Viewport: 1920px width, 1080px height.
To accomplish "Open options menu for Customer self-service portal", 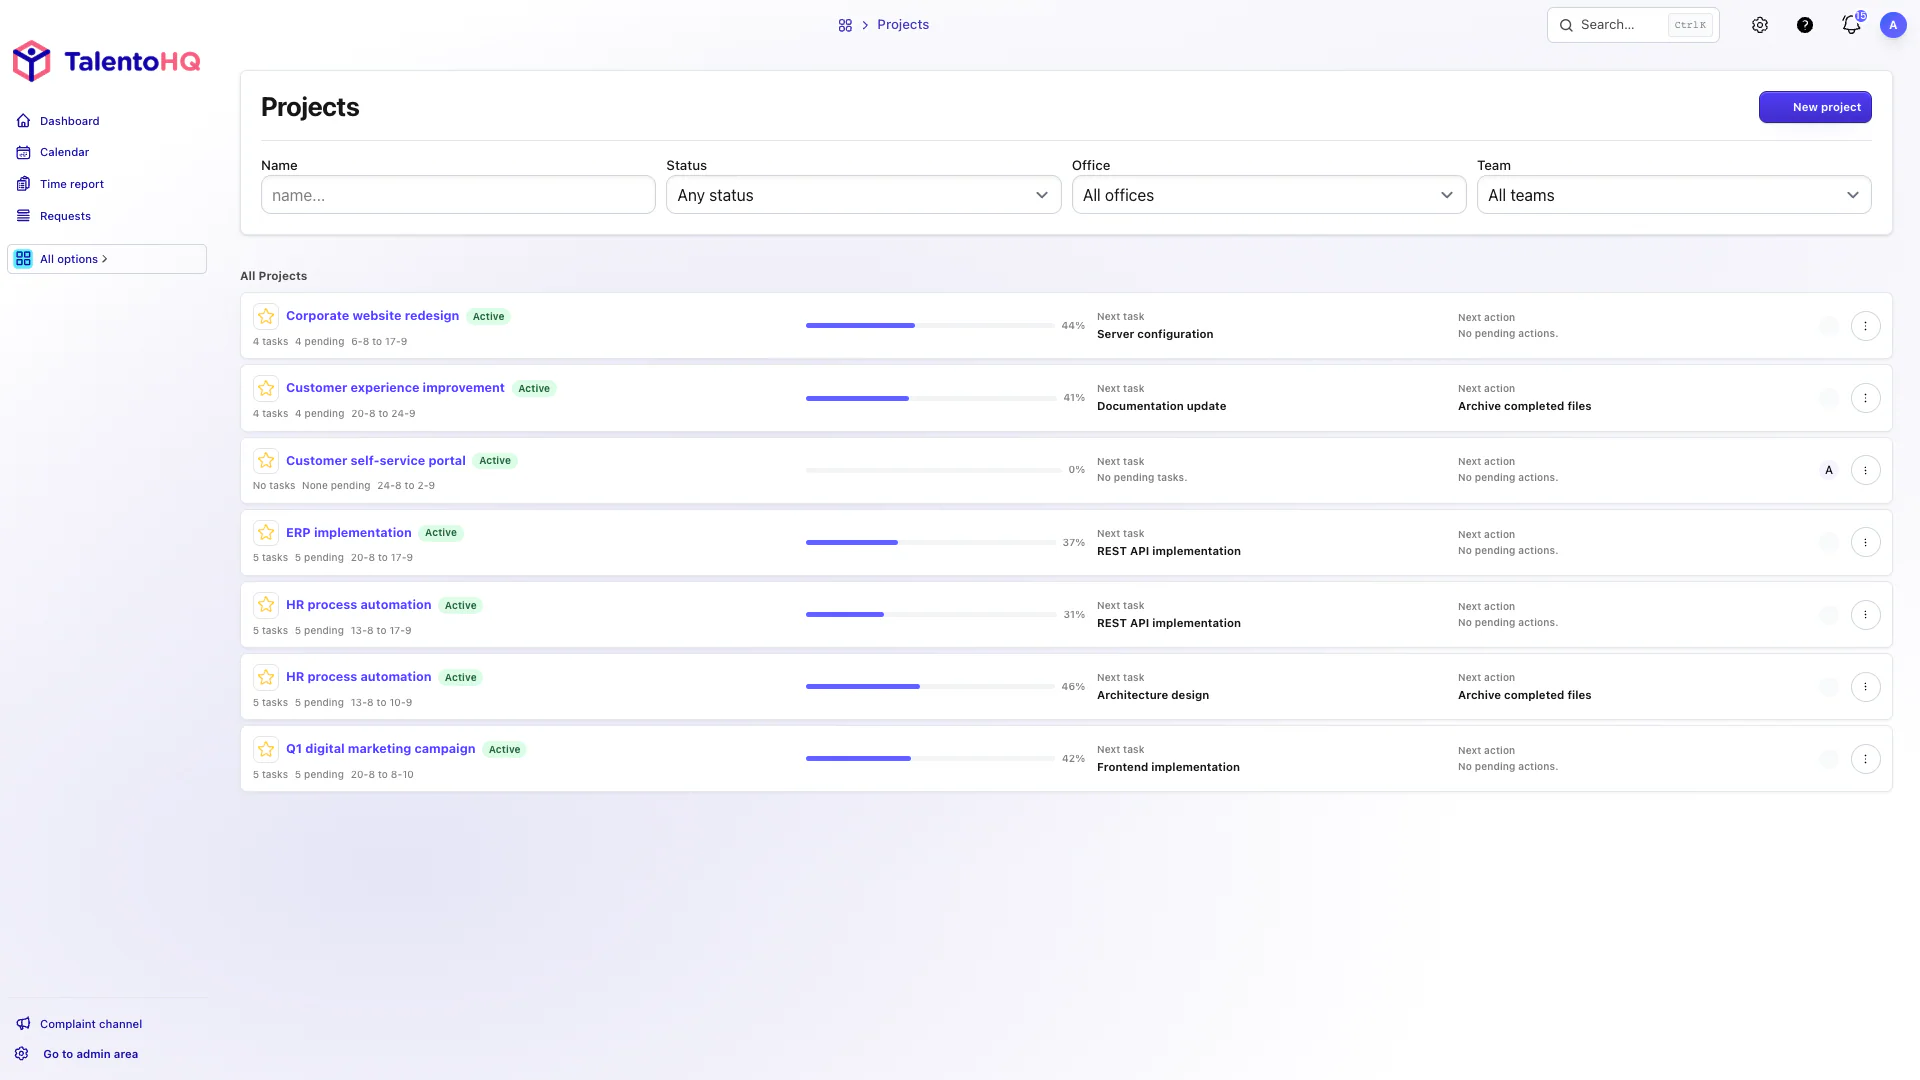I will click(1865, 470).
